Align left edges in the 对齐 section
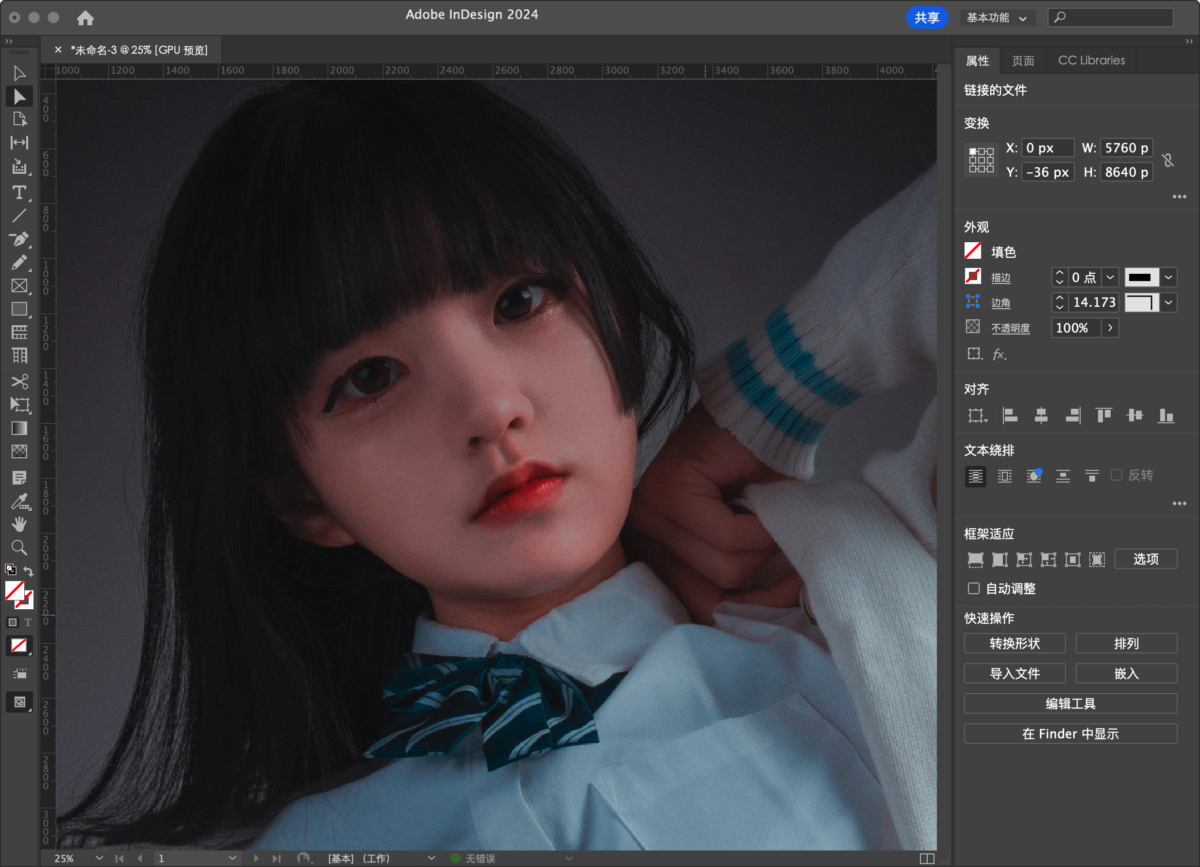 point(1010,415)
